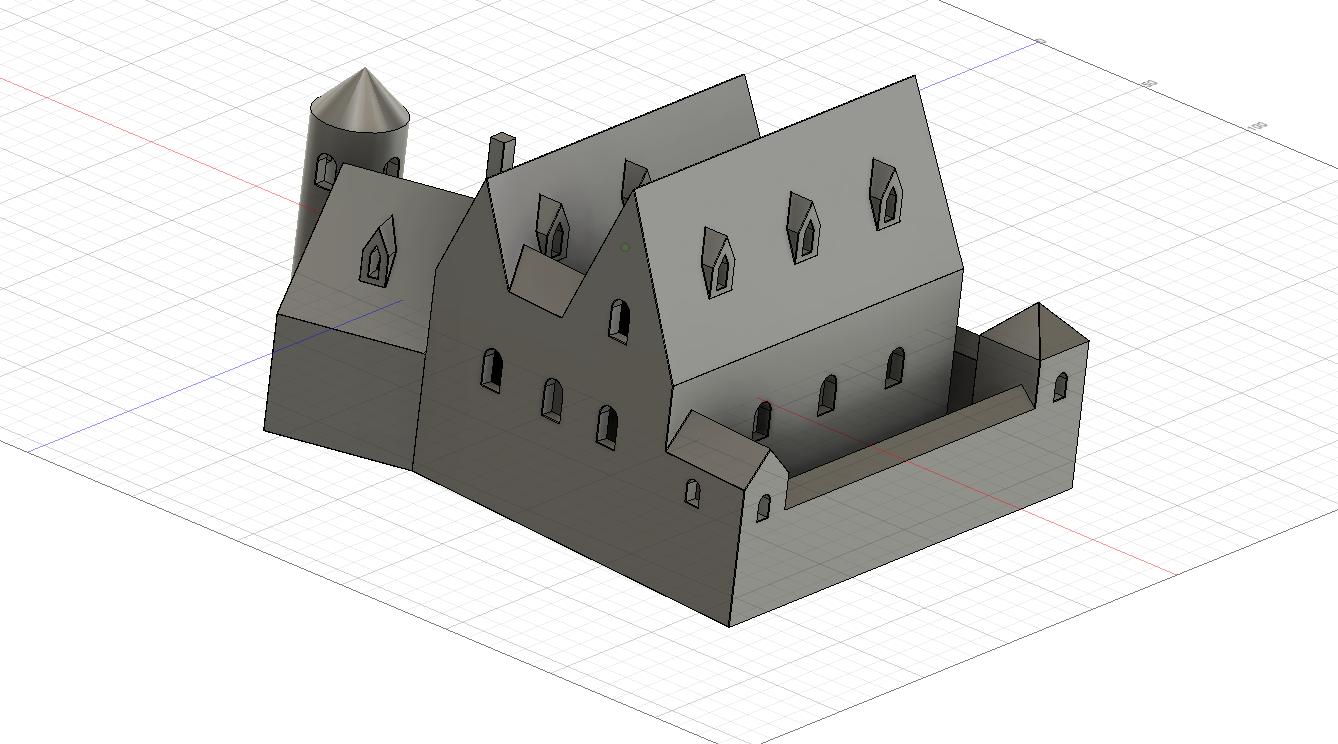1338x744 pixels.
Task: Select the arched window just below the gable peak
Action: 620,320
